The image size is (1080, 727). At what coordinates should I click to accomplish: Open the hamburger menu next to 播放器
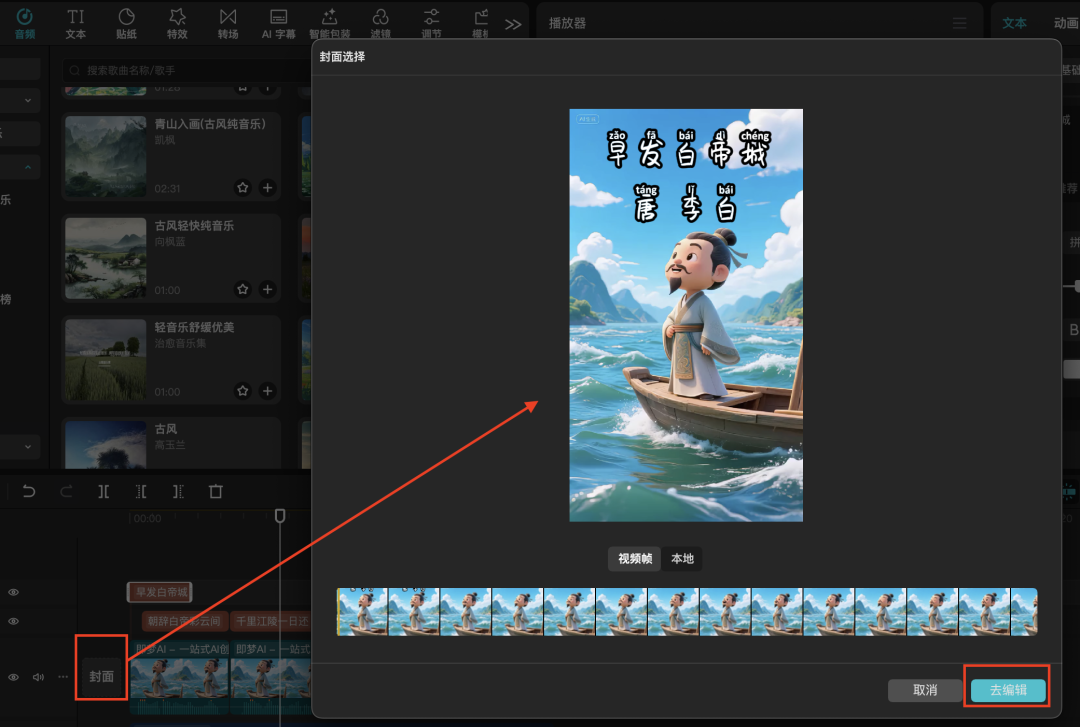[958, 22]
